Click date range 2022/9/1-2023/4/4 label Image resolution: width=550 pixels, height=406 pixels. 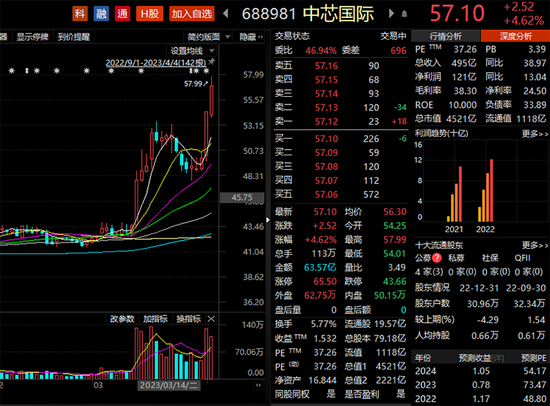tap(156, 62)
